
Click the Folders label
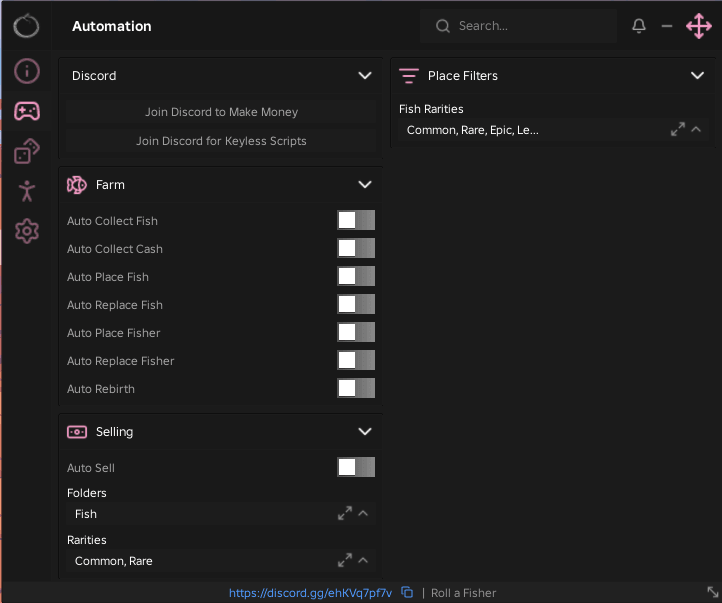point(87,493)
